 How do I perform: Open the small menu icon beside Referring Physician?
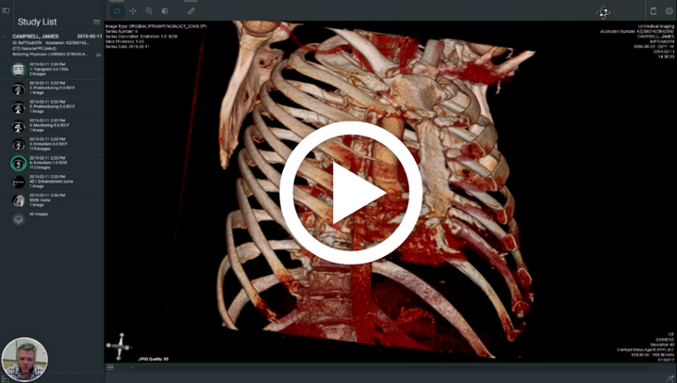pos(98,55)
